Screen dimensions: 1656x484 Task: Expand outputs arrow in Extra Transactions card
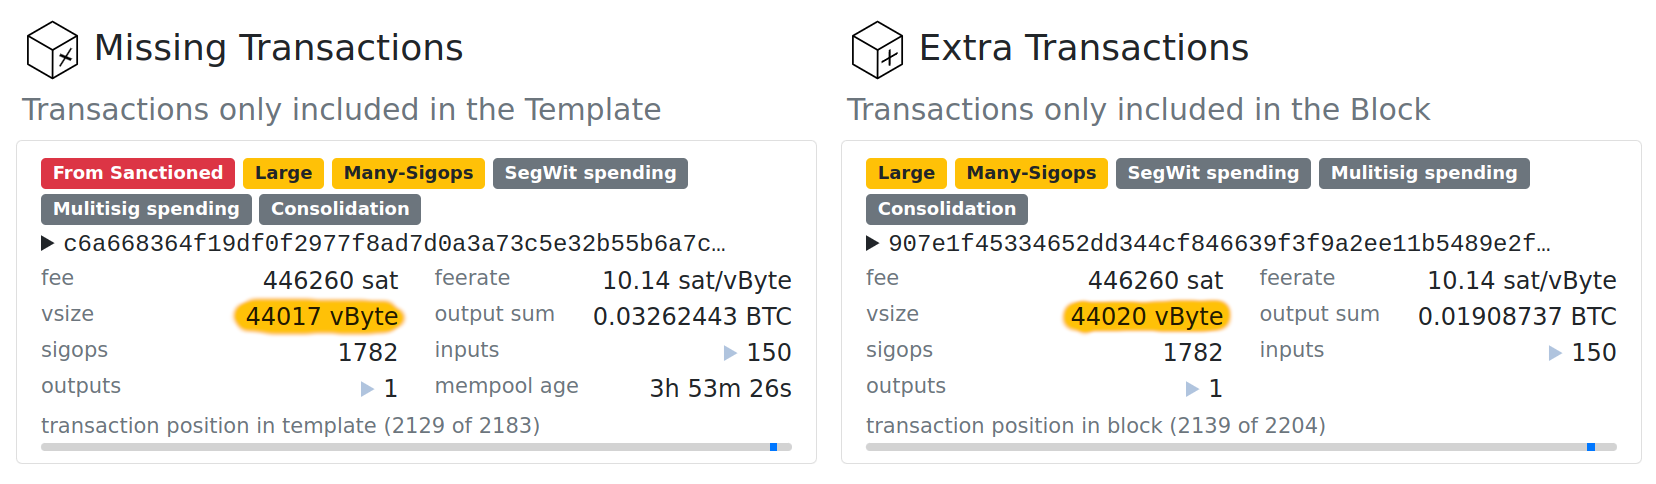(1192, 389)
